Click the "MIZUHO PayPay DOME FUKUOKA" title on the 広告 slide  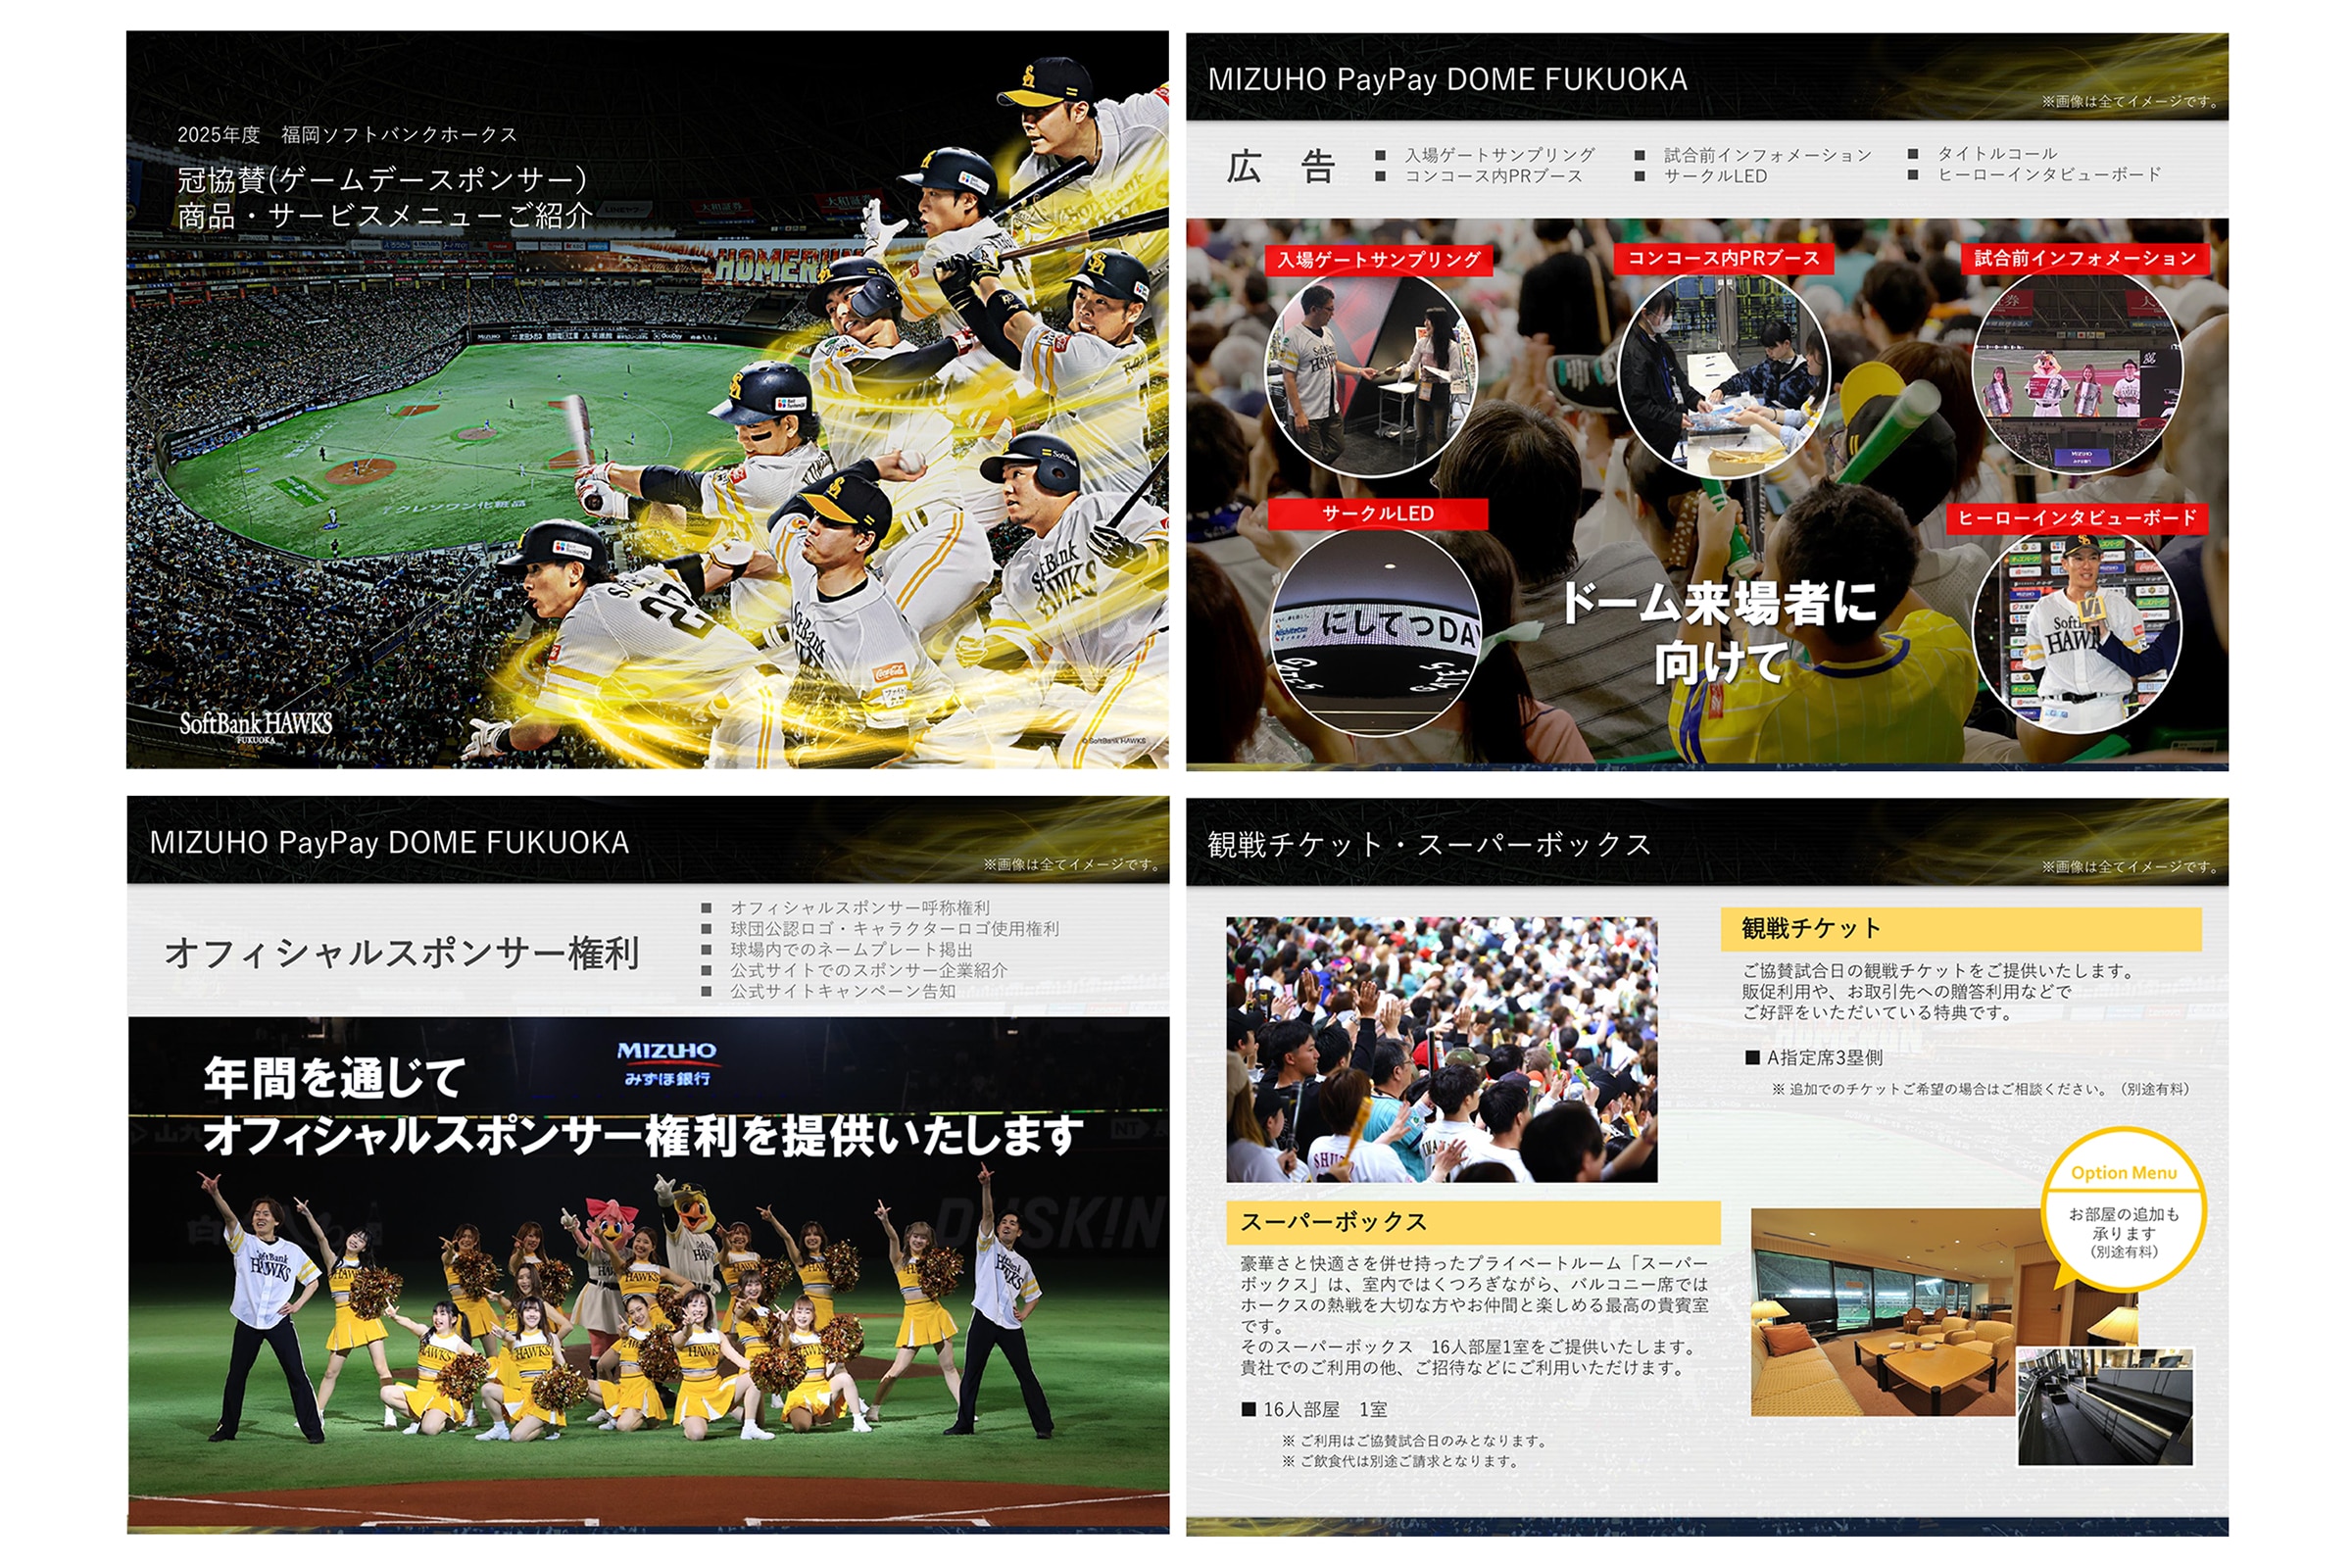(x=1447, y=80)
